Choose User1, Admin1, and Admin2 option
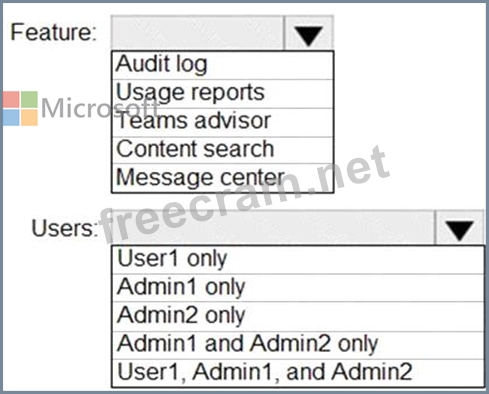Viewport: 489px width, 394px height. point(298,373)
